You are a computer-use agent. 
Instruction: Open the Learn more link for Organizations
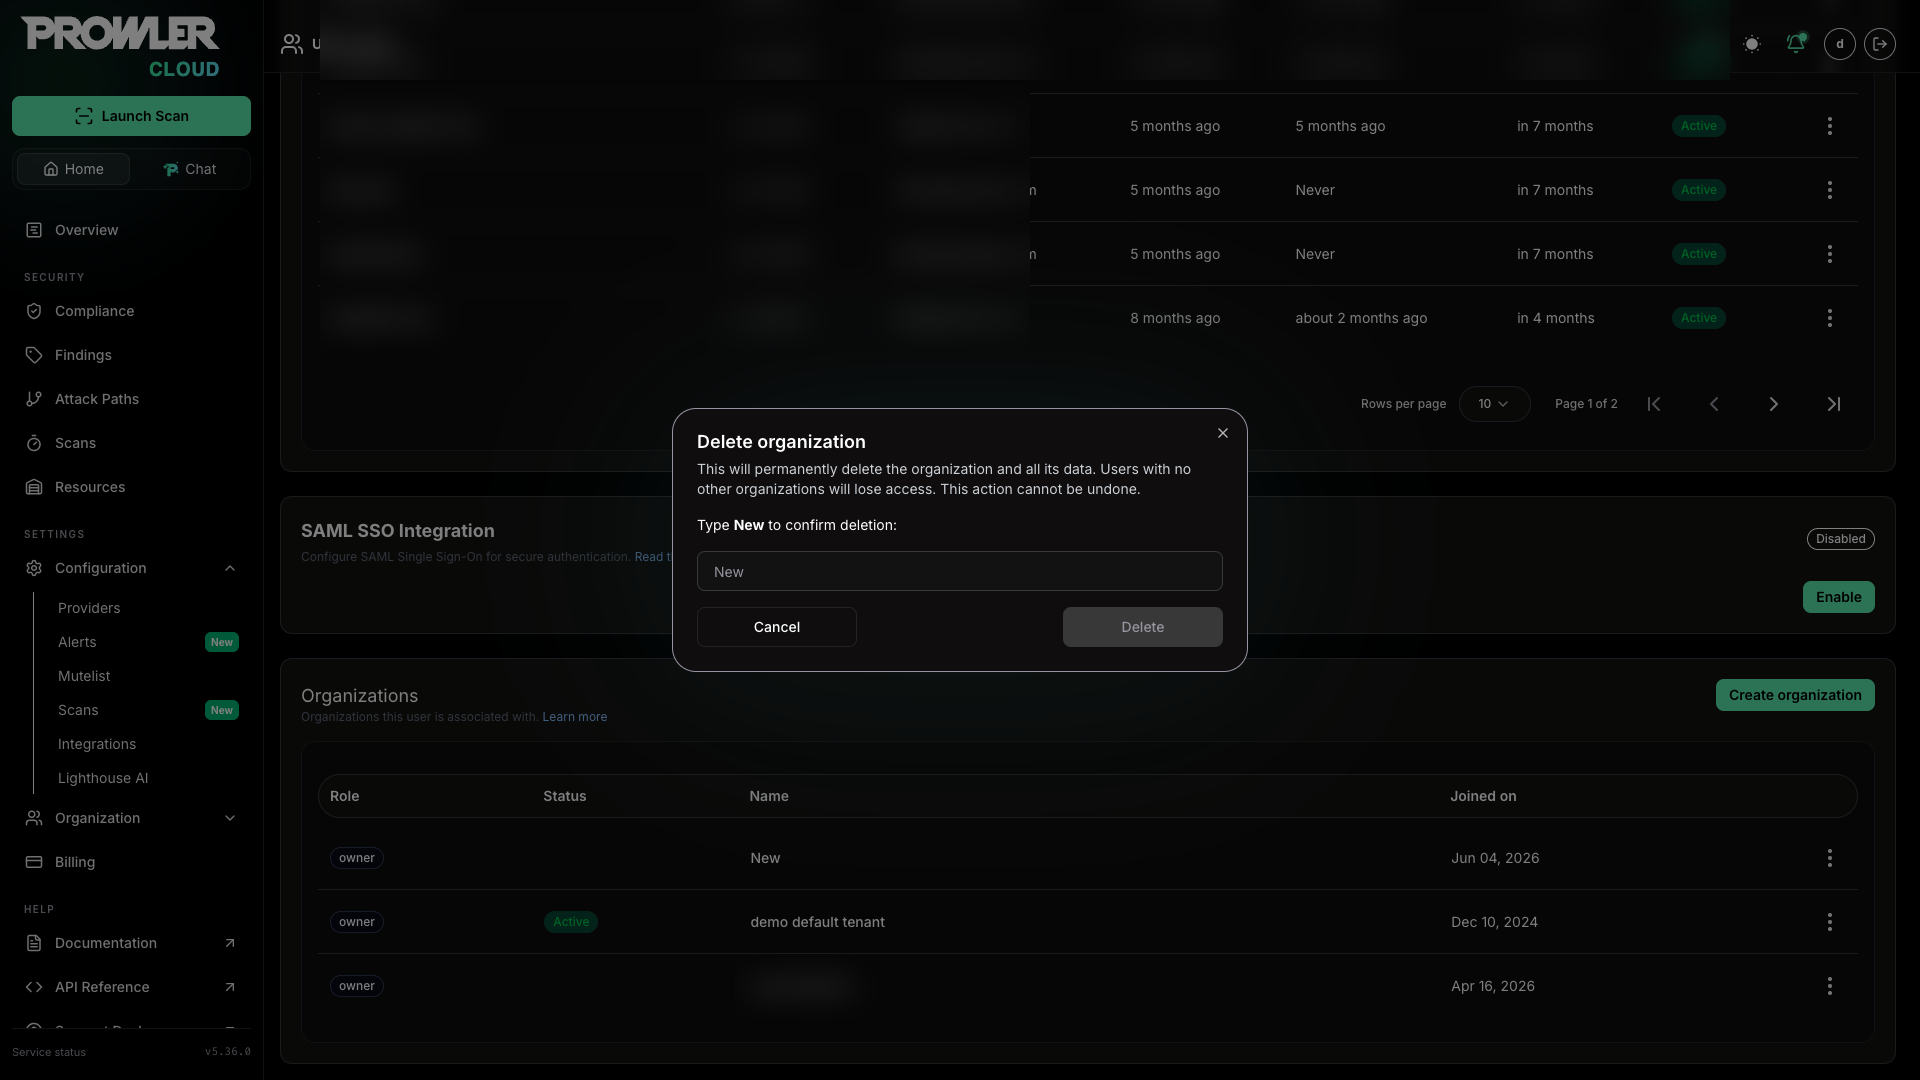click(574, 717)
